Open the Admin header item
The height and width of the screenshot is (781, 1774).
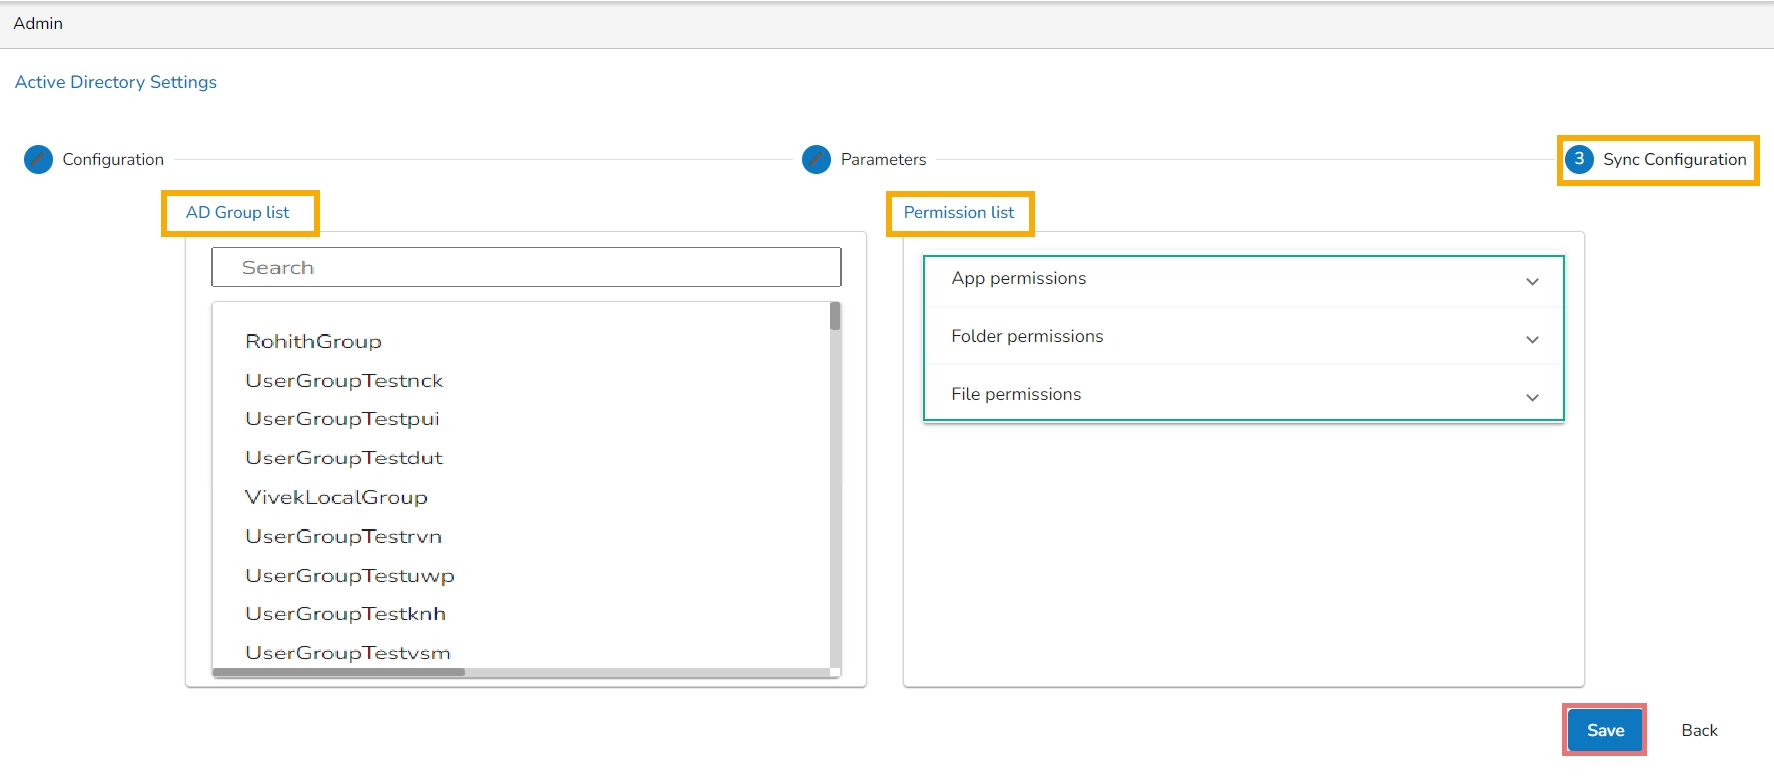click(38, 23)
